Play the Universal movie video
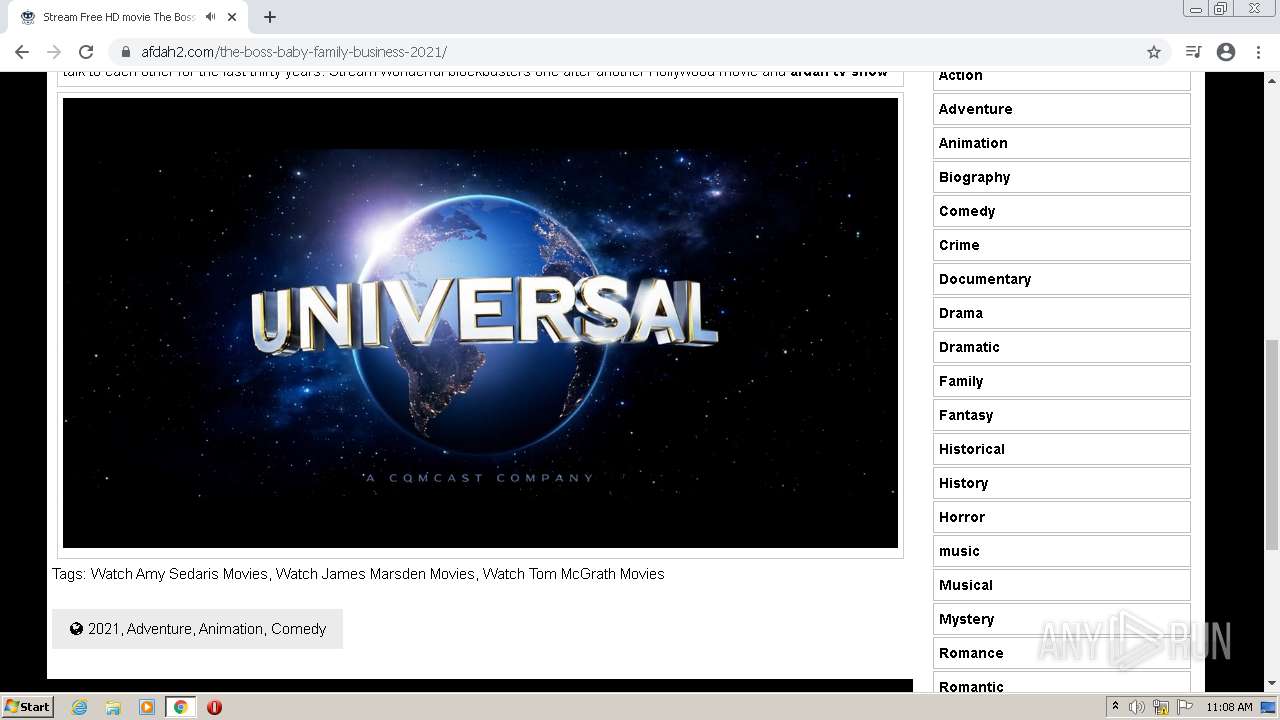1280x720 pixels. (x=480, y=323)
